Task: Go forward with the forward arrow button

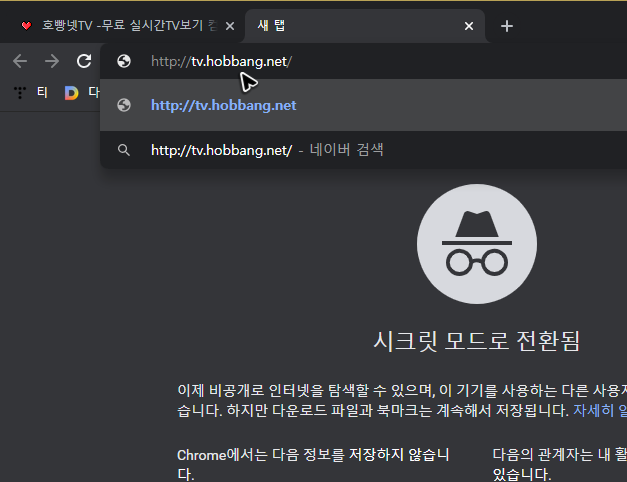Action: pyautogui.click(x=52, y=61)
